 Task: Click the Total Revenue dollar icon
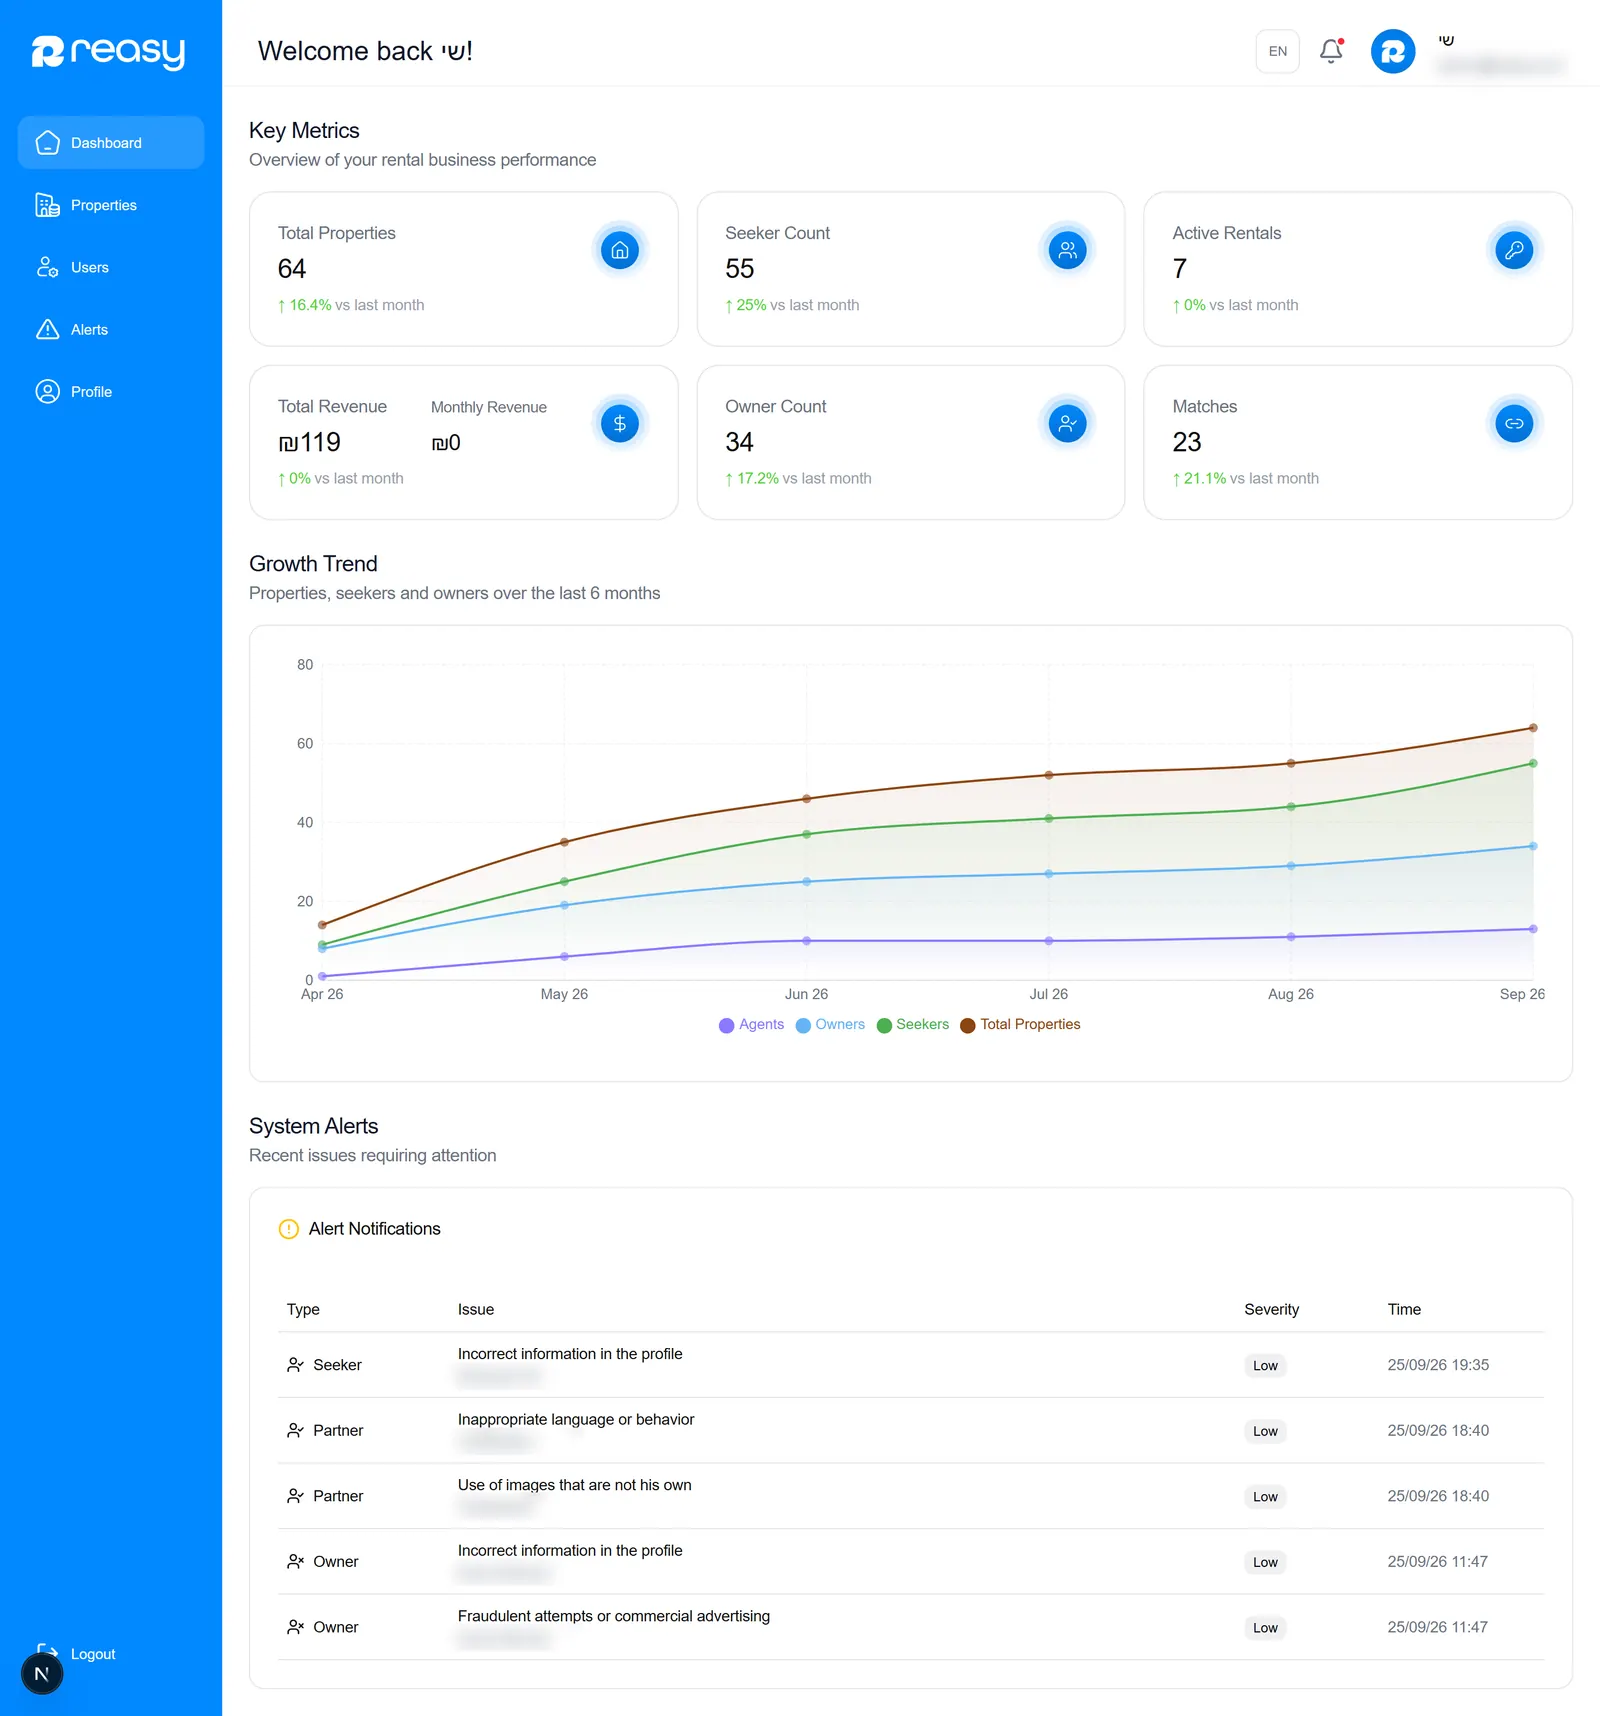click(x=620, y=424)
